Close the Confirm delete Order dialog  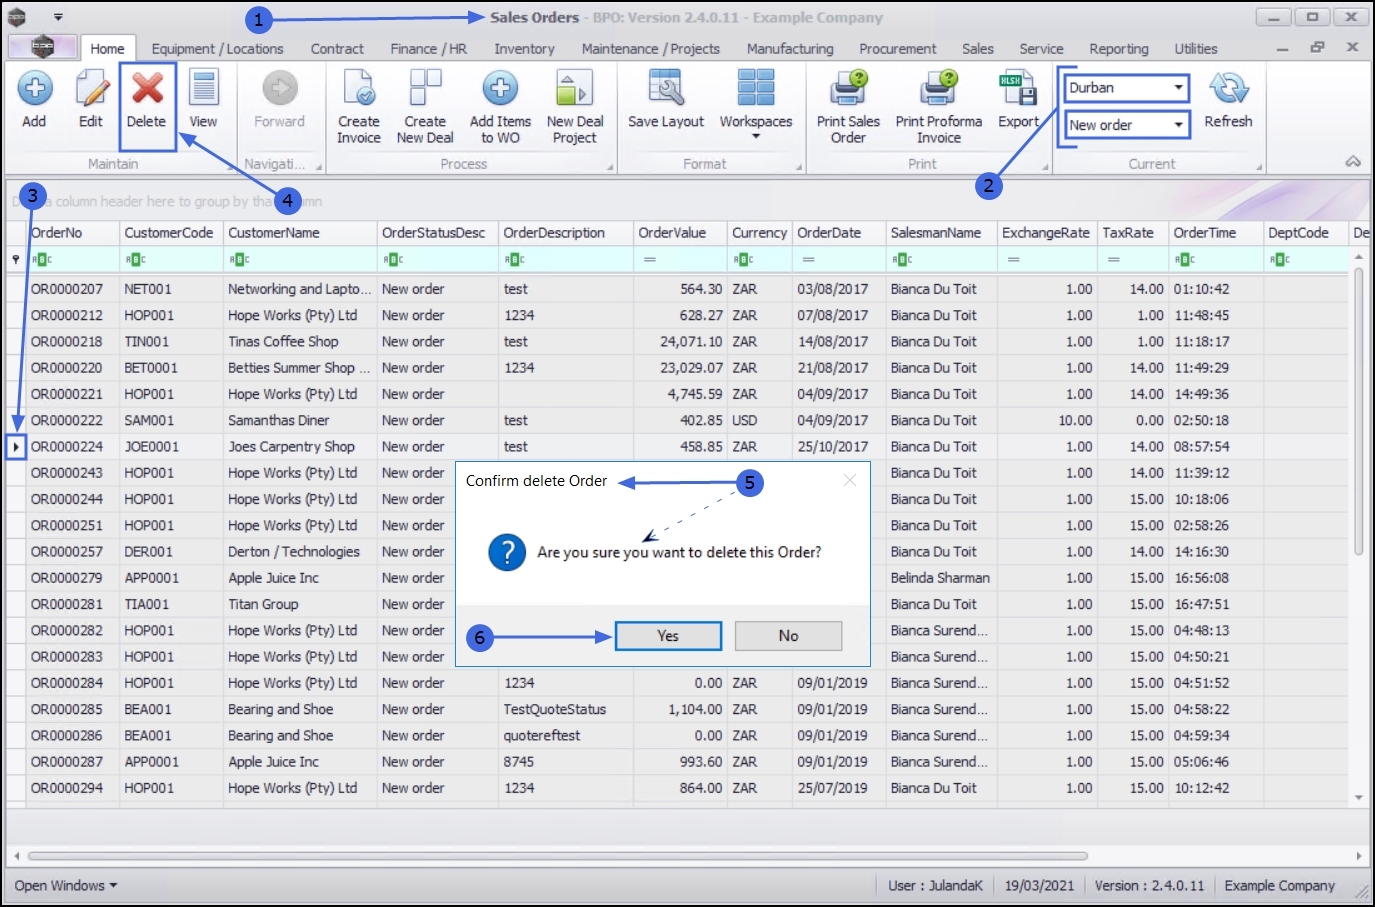coord(850,480)
